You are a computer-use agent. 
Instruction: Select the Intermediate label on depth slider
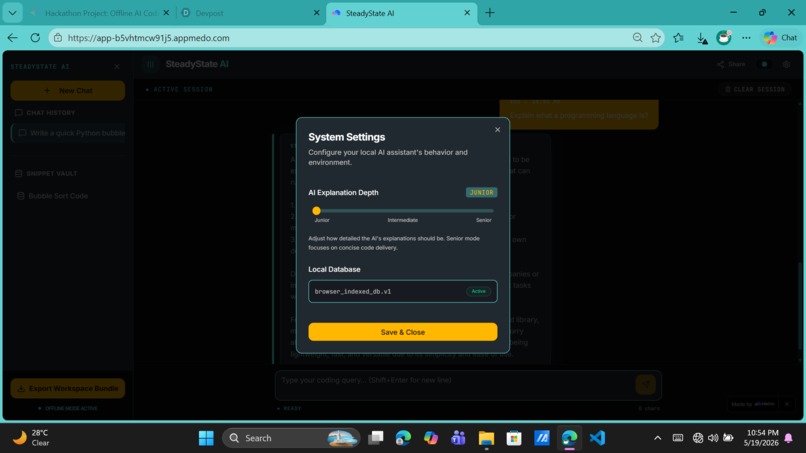tap(402, 220)
